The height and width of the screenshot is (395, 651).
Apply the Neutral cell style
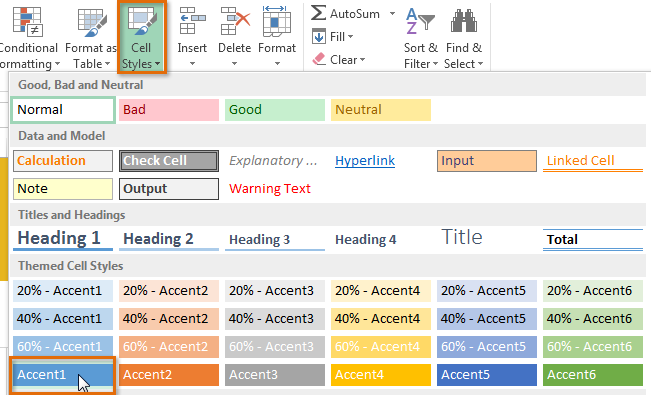381,110
